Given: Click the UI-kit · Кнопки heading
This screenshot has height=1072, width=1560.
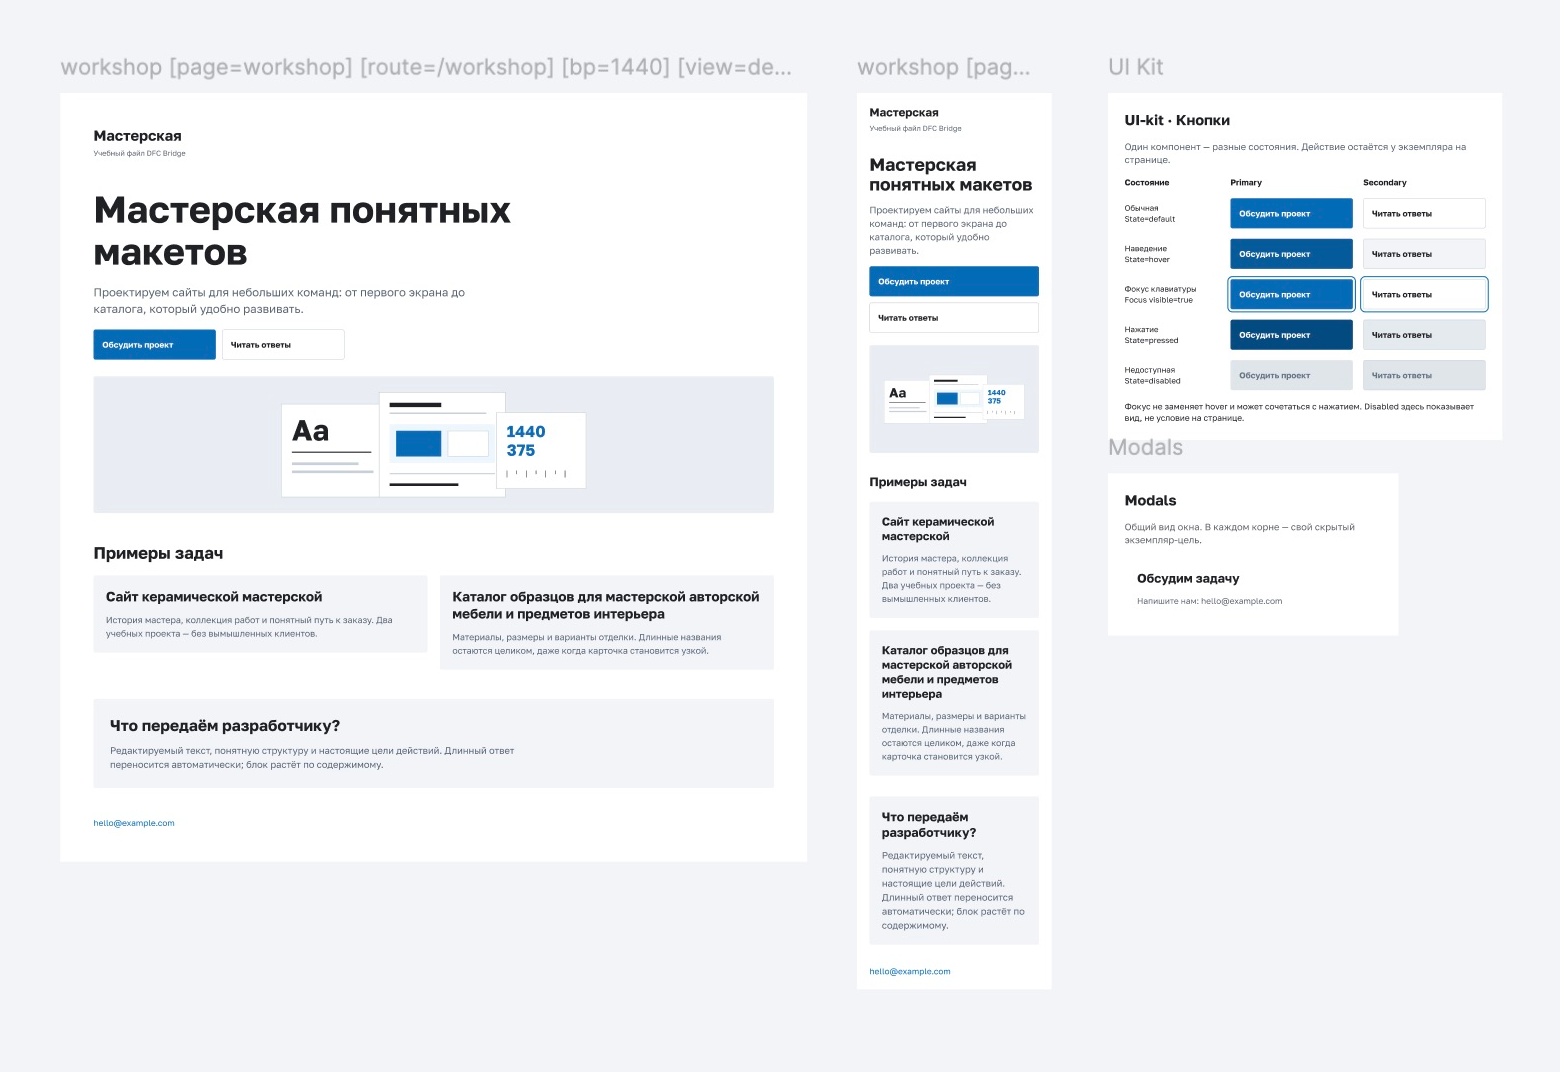Looking at the screenshot, I should pos(1177,121).
